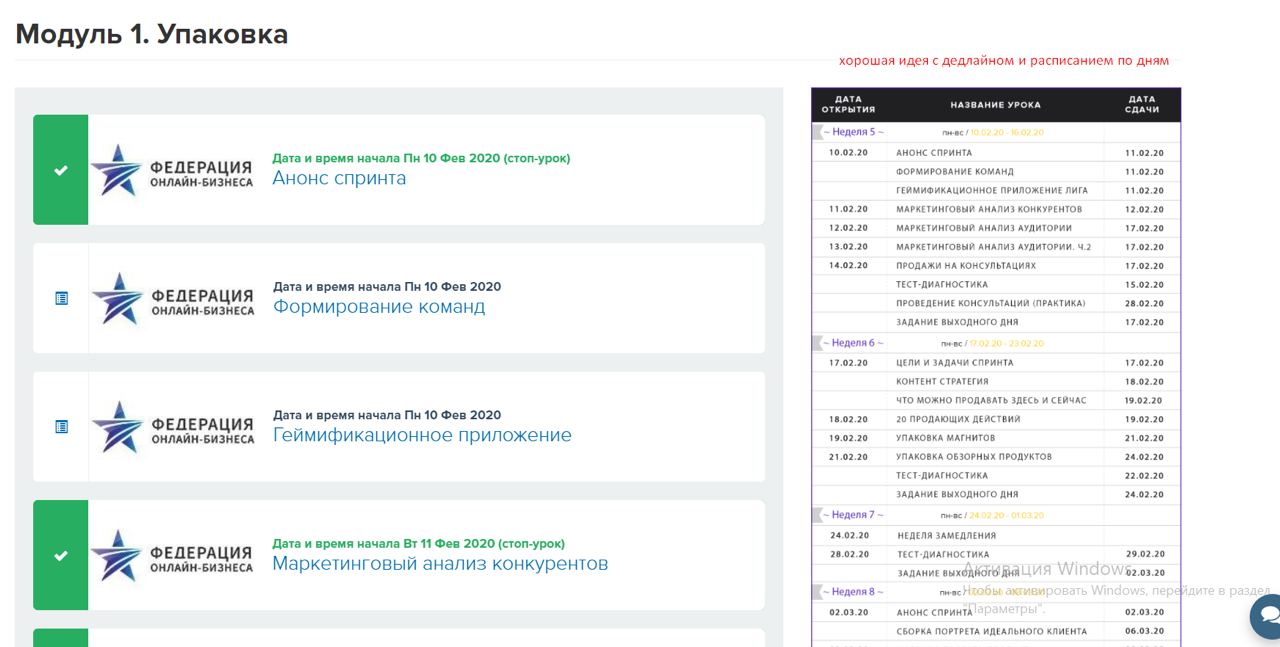This screenshot has height=647, width=1280.
Task: Click the УПАКОВКА ОБЗОРНЫХ ПРОДУКТОВ row
Action: pyautogui.click(x=996, y=457)
